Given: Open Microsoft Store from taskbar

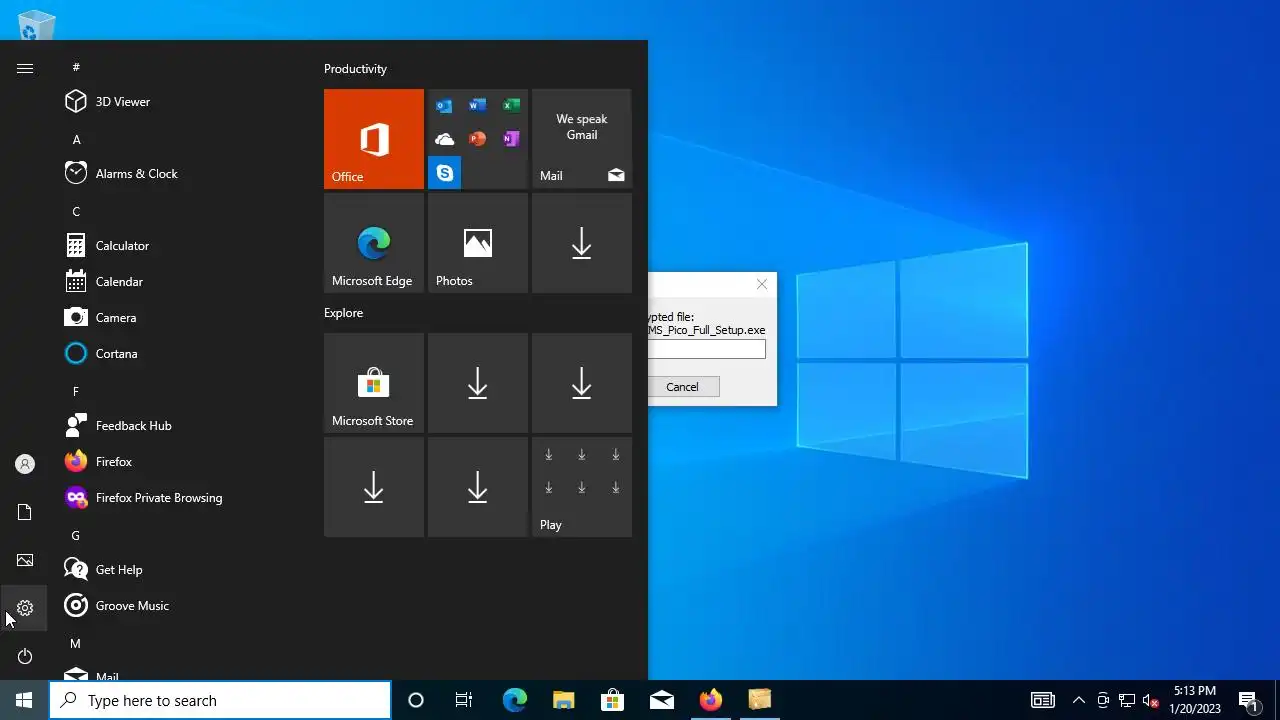Looking at the screenshot, I should point(612,700).
